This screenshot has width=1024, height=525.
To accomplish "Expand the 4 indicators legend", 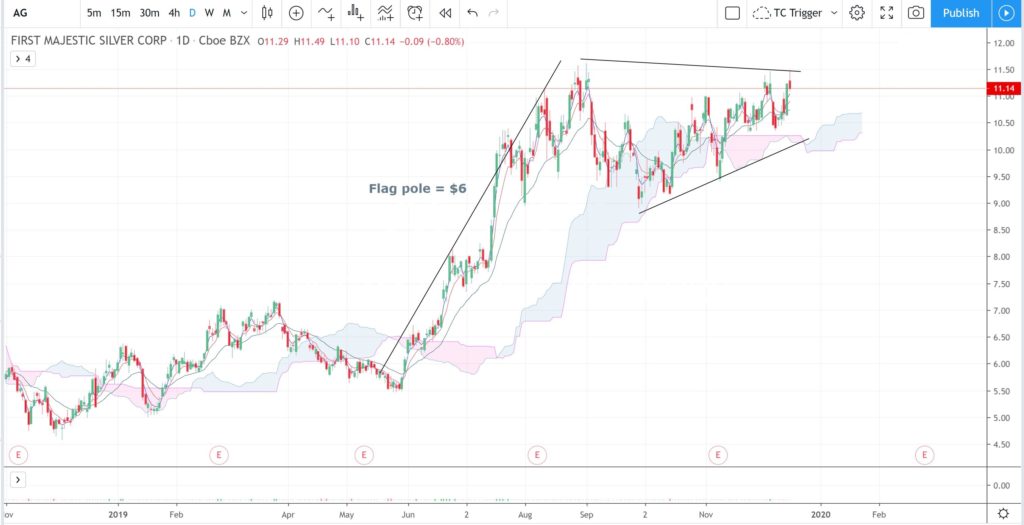I will (22, 59).
